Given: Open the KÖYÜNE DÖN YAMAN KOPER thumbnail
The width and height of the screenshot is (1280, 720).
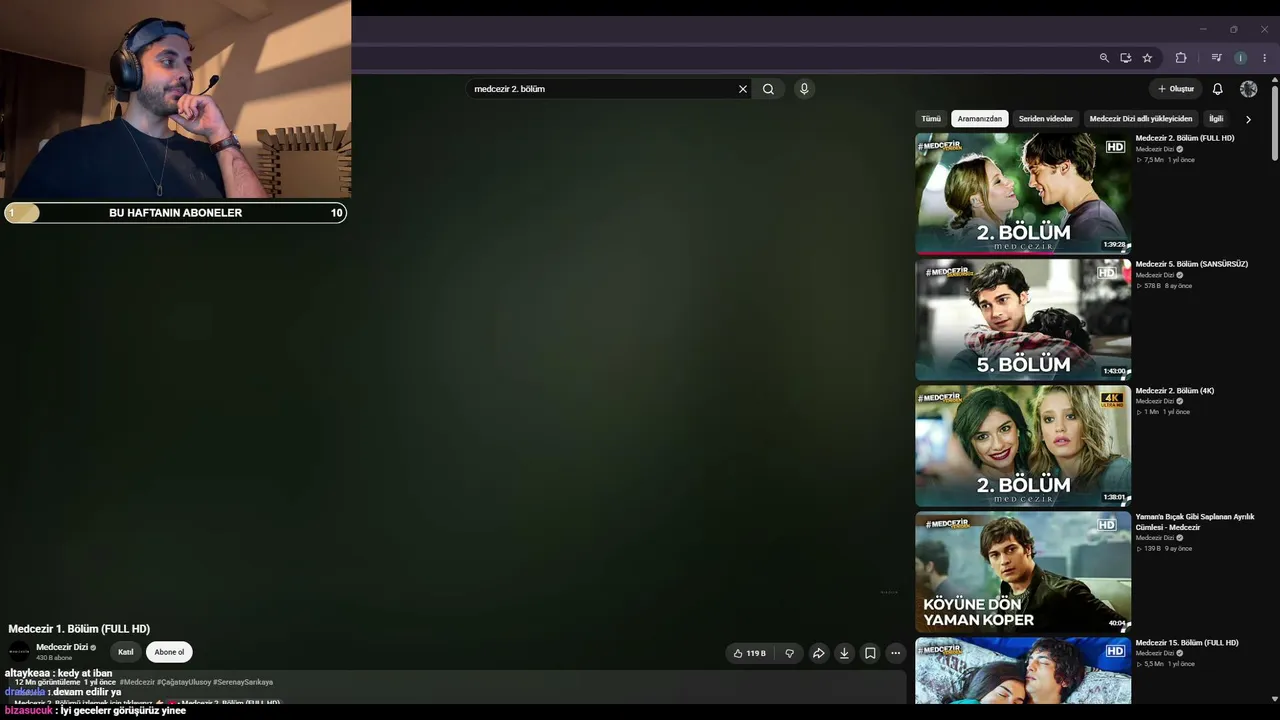Looking at the screenshot, I should click(1023, 572).
